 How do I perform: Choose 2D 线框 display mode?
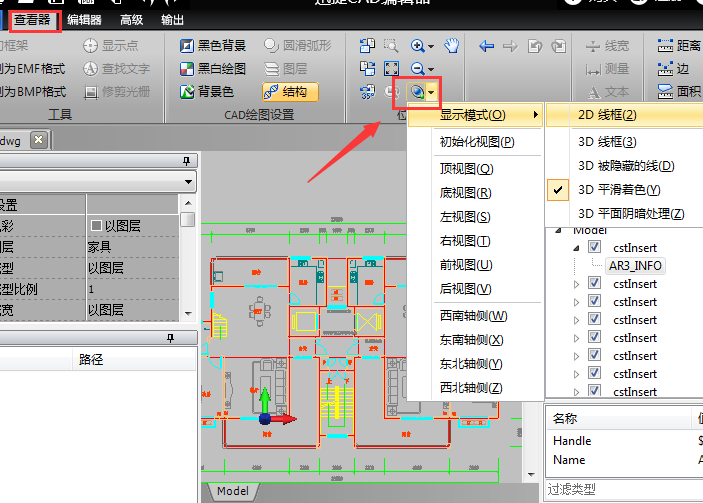pyautogui.click(x=607, y=115)
